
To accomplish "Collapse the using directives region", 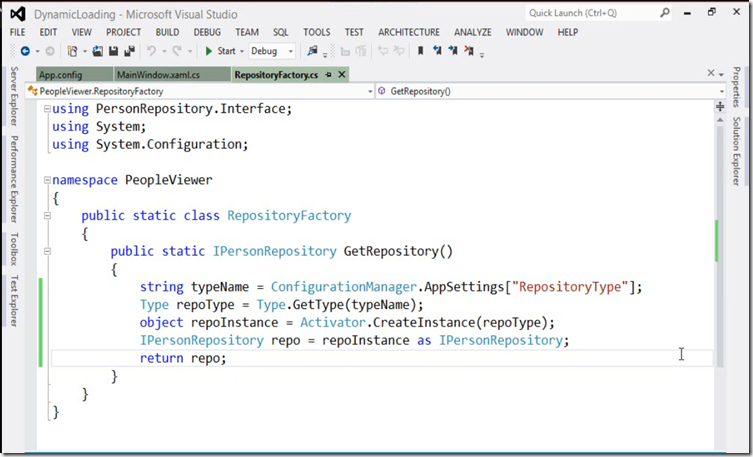I will [x=47, y=109].
